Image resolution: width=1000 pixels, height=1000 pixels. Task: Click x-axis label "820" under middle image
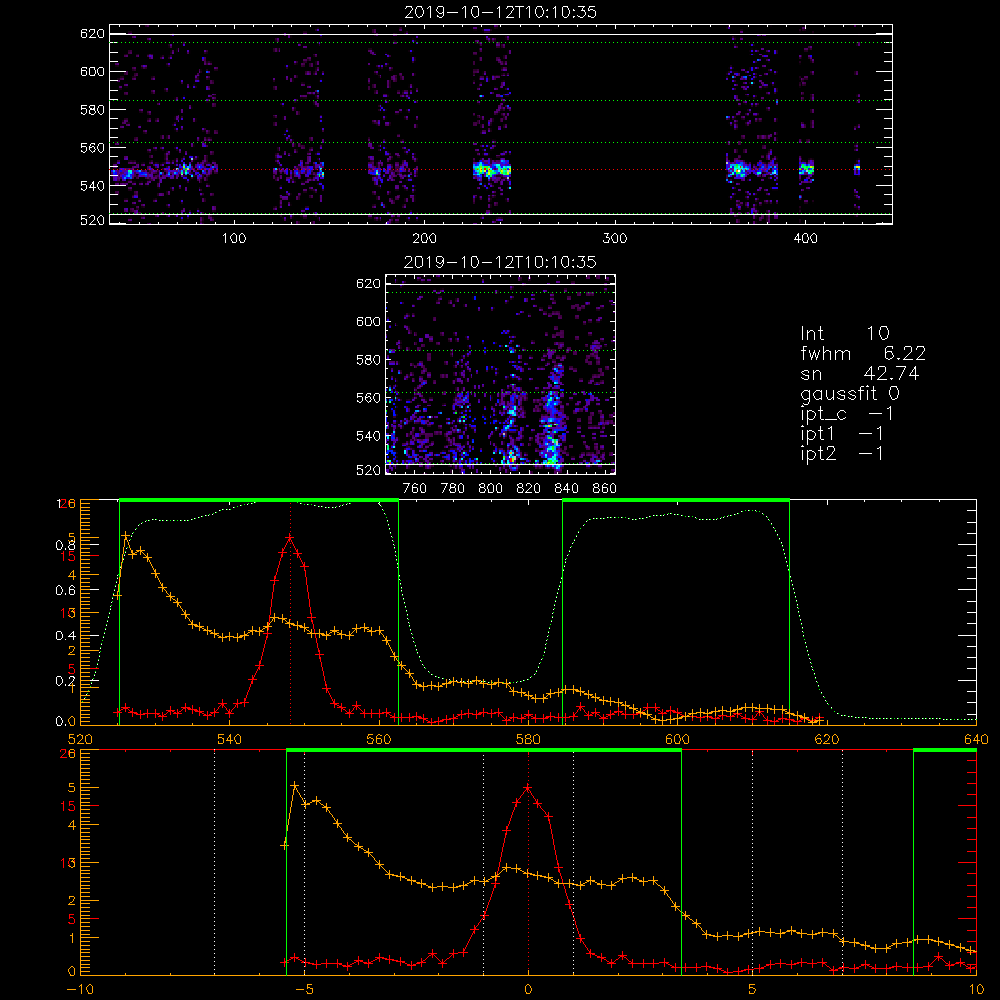[x=529, y=489]
